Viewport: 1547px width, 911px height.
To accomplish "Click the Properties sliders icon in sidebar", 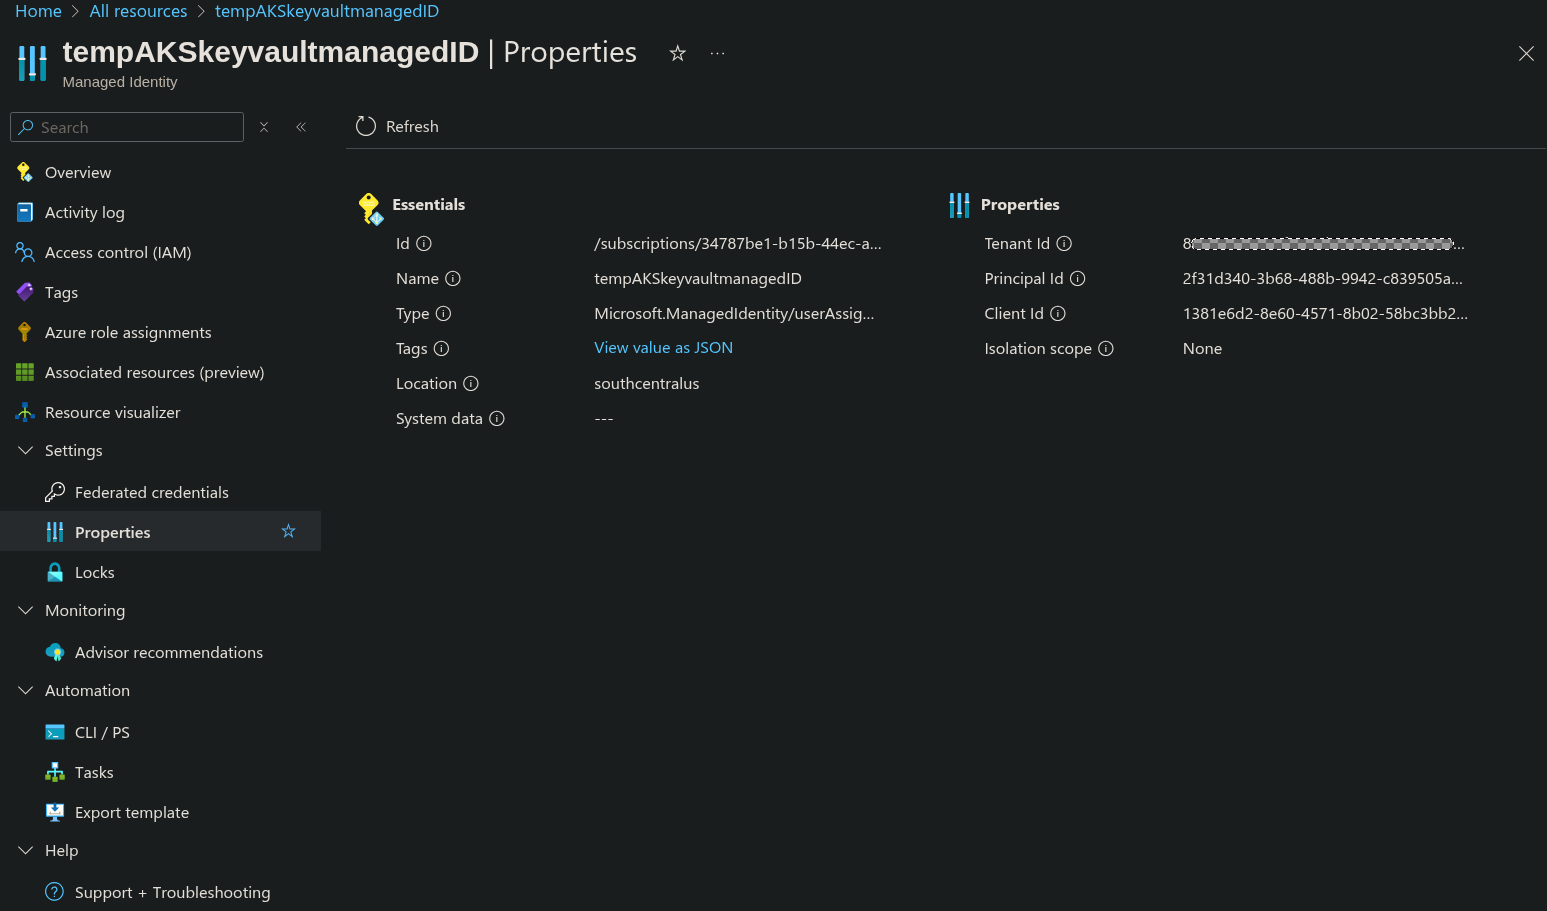I will (55, 532).
